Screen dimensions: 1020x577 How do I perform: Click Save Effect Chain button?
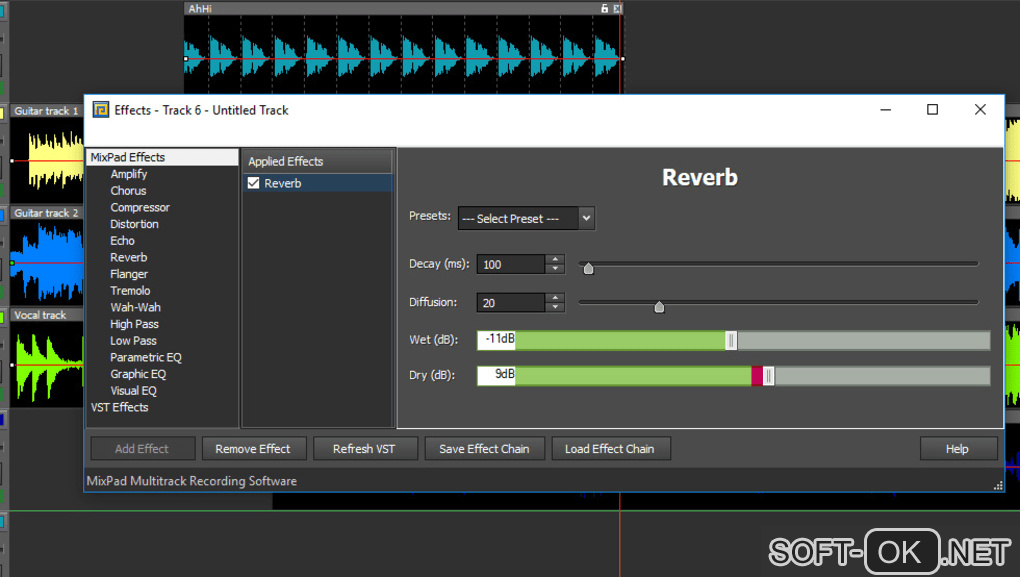pos(484,449)
